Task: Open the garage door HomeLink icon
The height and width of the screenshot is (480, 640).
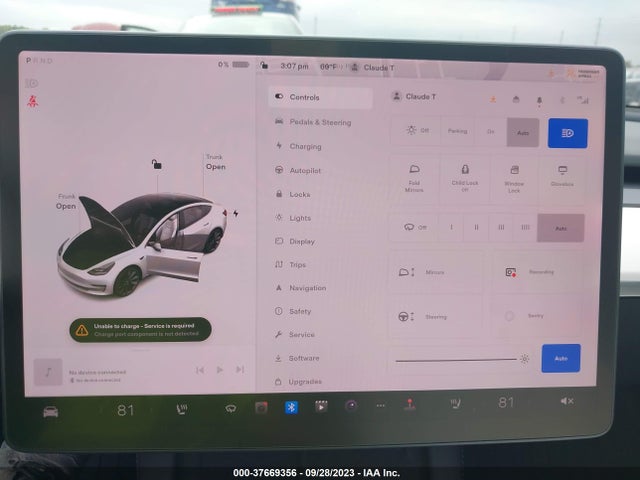Action: tap(516, 99)
